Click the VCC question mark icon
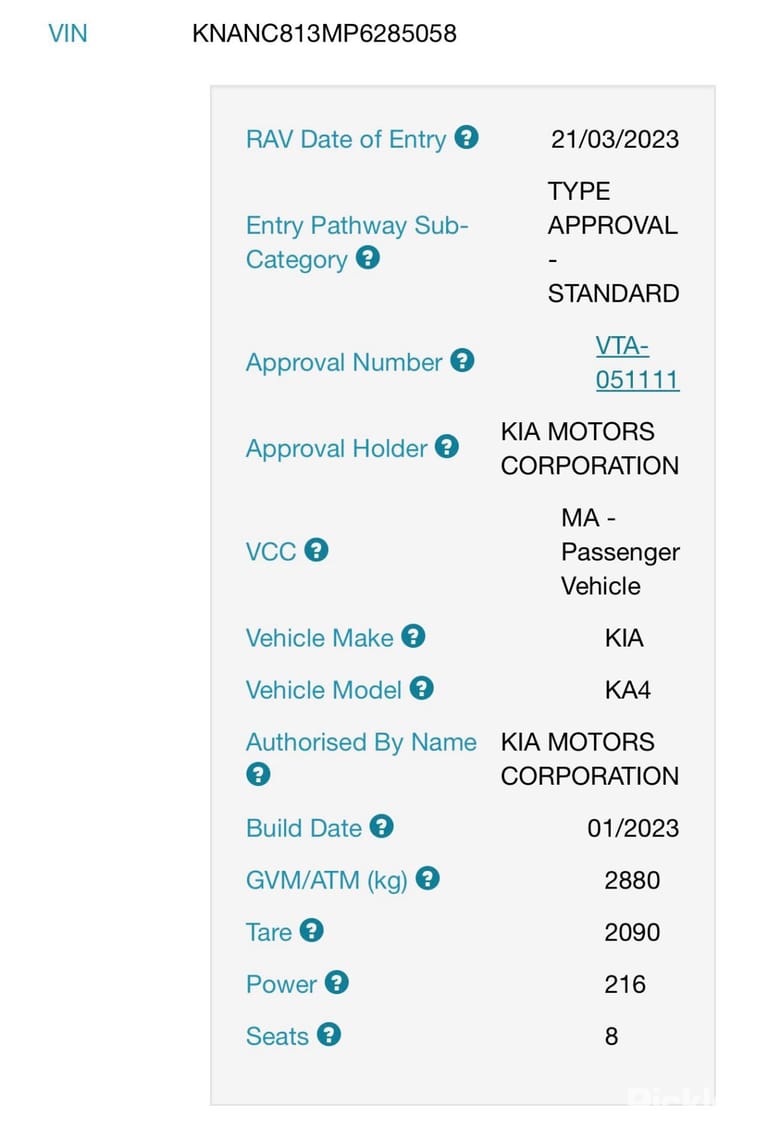The image size is (768, 1131). (317, 550)
